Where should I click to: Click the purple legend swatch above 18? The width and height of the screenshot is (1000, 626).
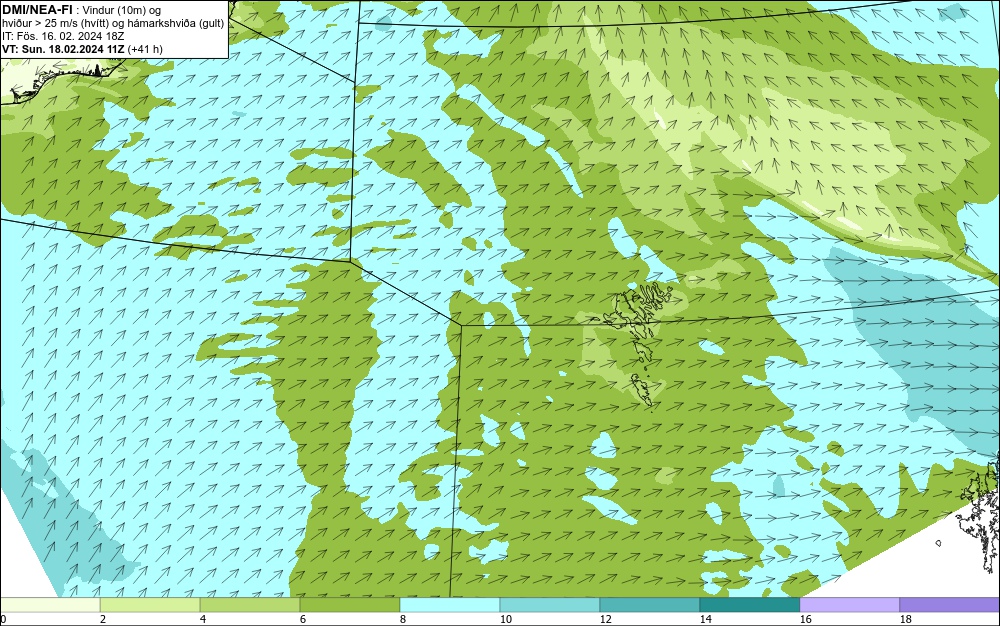(x=950, y=605)
